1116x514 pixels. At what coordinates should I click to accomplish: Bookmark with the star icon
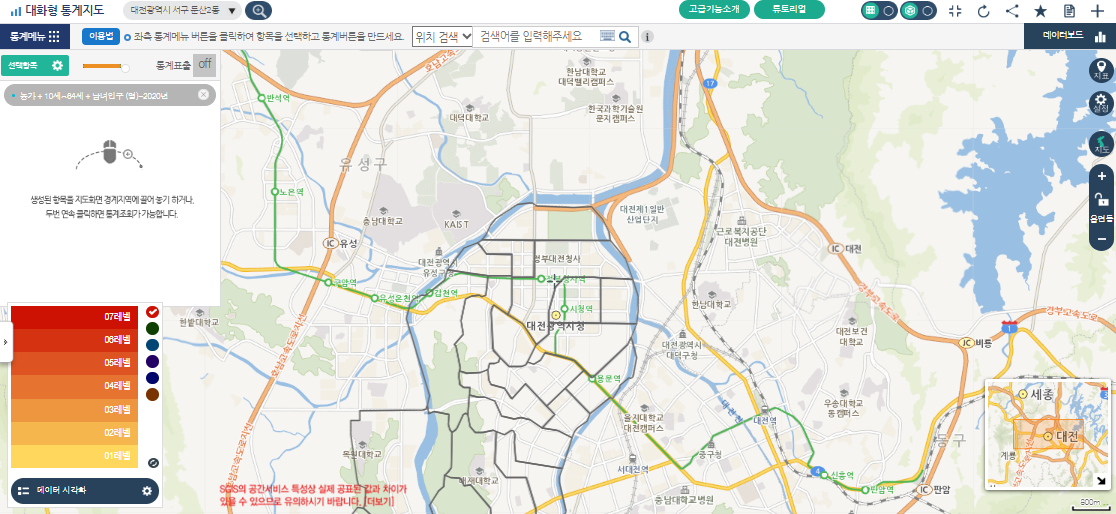[x=1040, y=11]
